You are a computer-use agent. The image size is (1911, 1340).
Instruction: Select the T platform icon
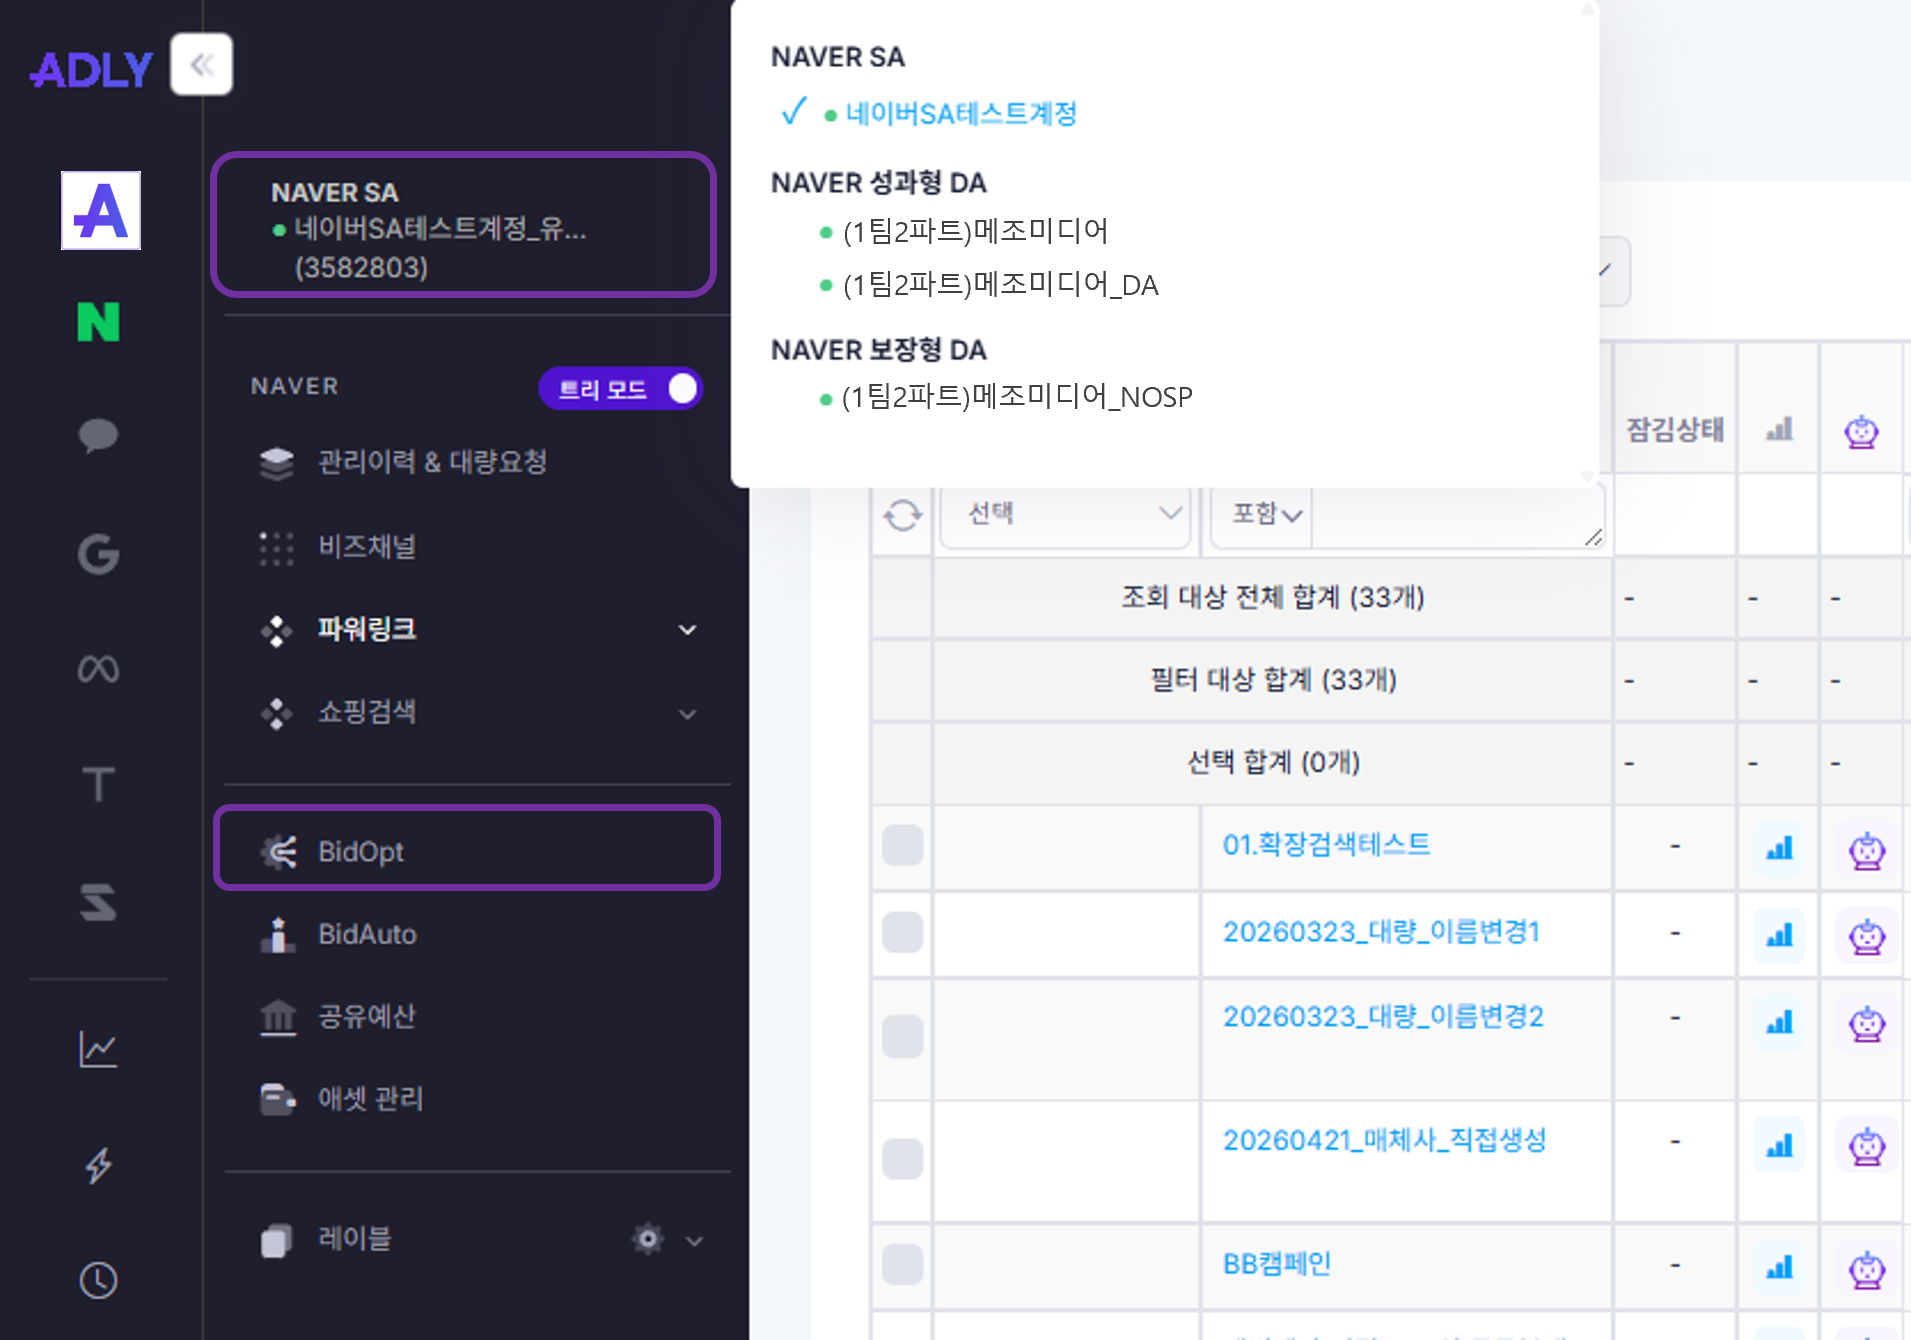98,784
